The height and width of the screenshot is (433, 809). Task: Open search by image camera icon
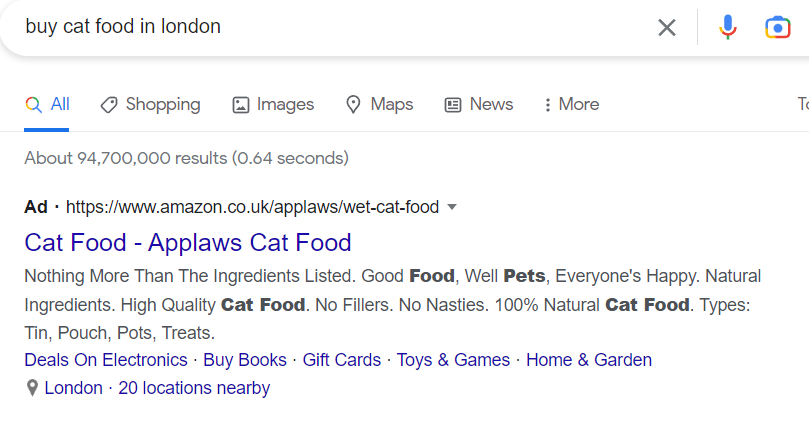click(778, 27)
